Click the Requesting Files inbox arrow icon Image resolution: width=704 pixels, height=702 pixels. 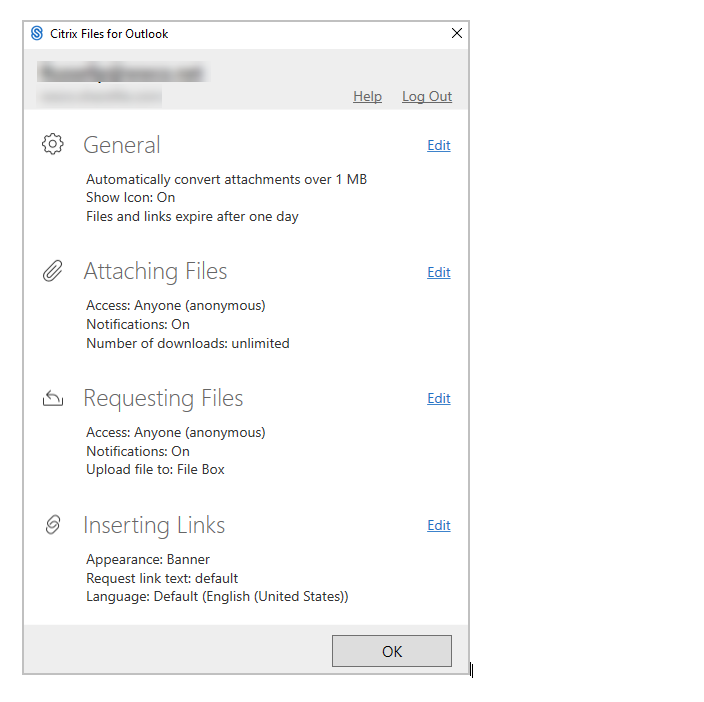click(x=53, y=398)
